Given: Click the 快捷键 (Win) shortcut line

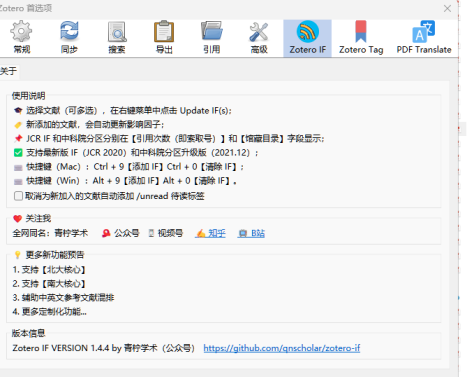Looking at the screenshot, I should click(x=125, y=181).
